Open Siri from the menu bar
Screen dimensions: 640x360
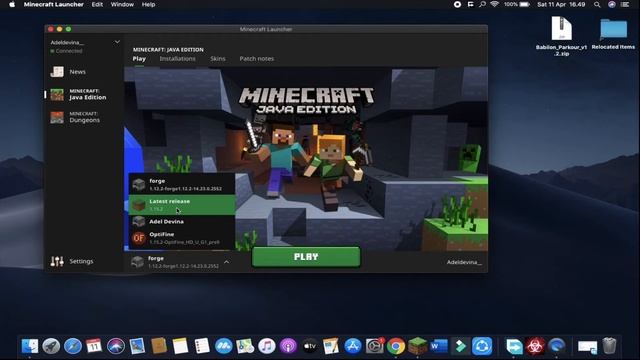pyautogui.click(x=611, y=4)
